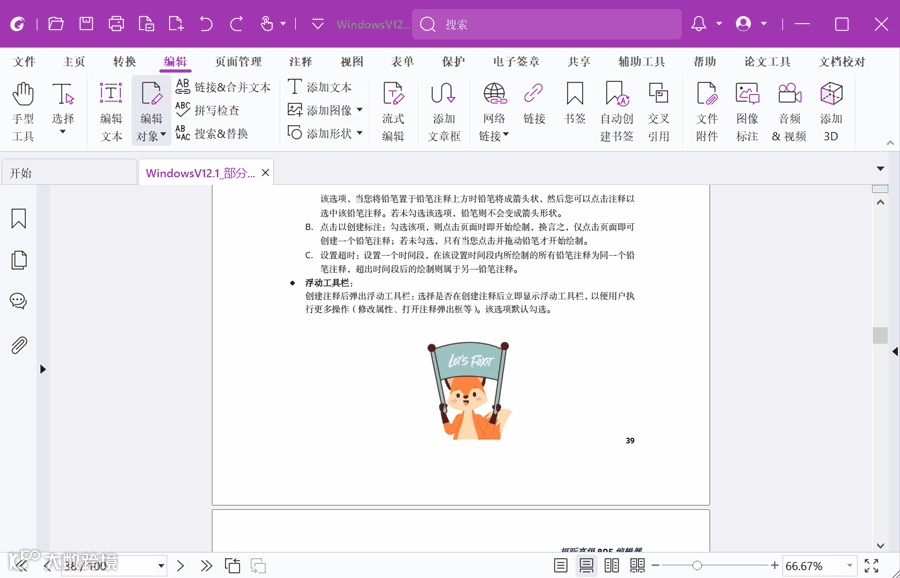Switch to the 页面管理 tab
This screenshot has height=578, width=900.
point(238,61)
